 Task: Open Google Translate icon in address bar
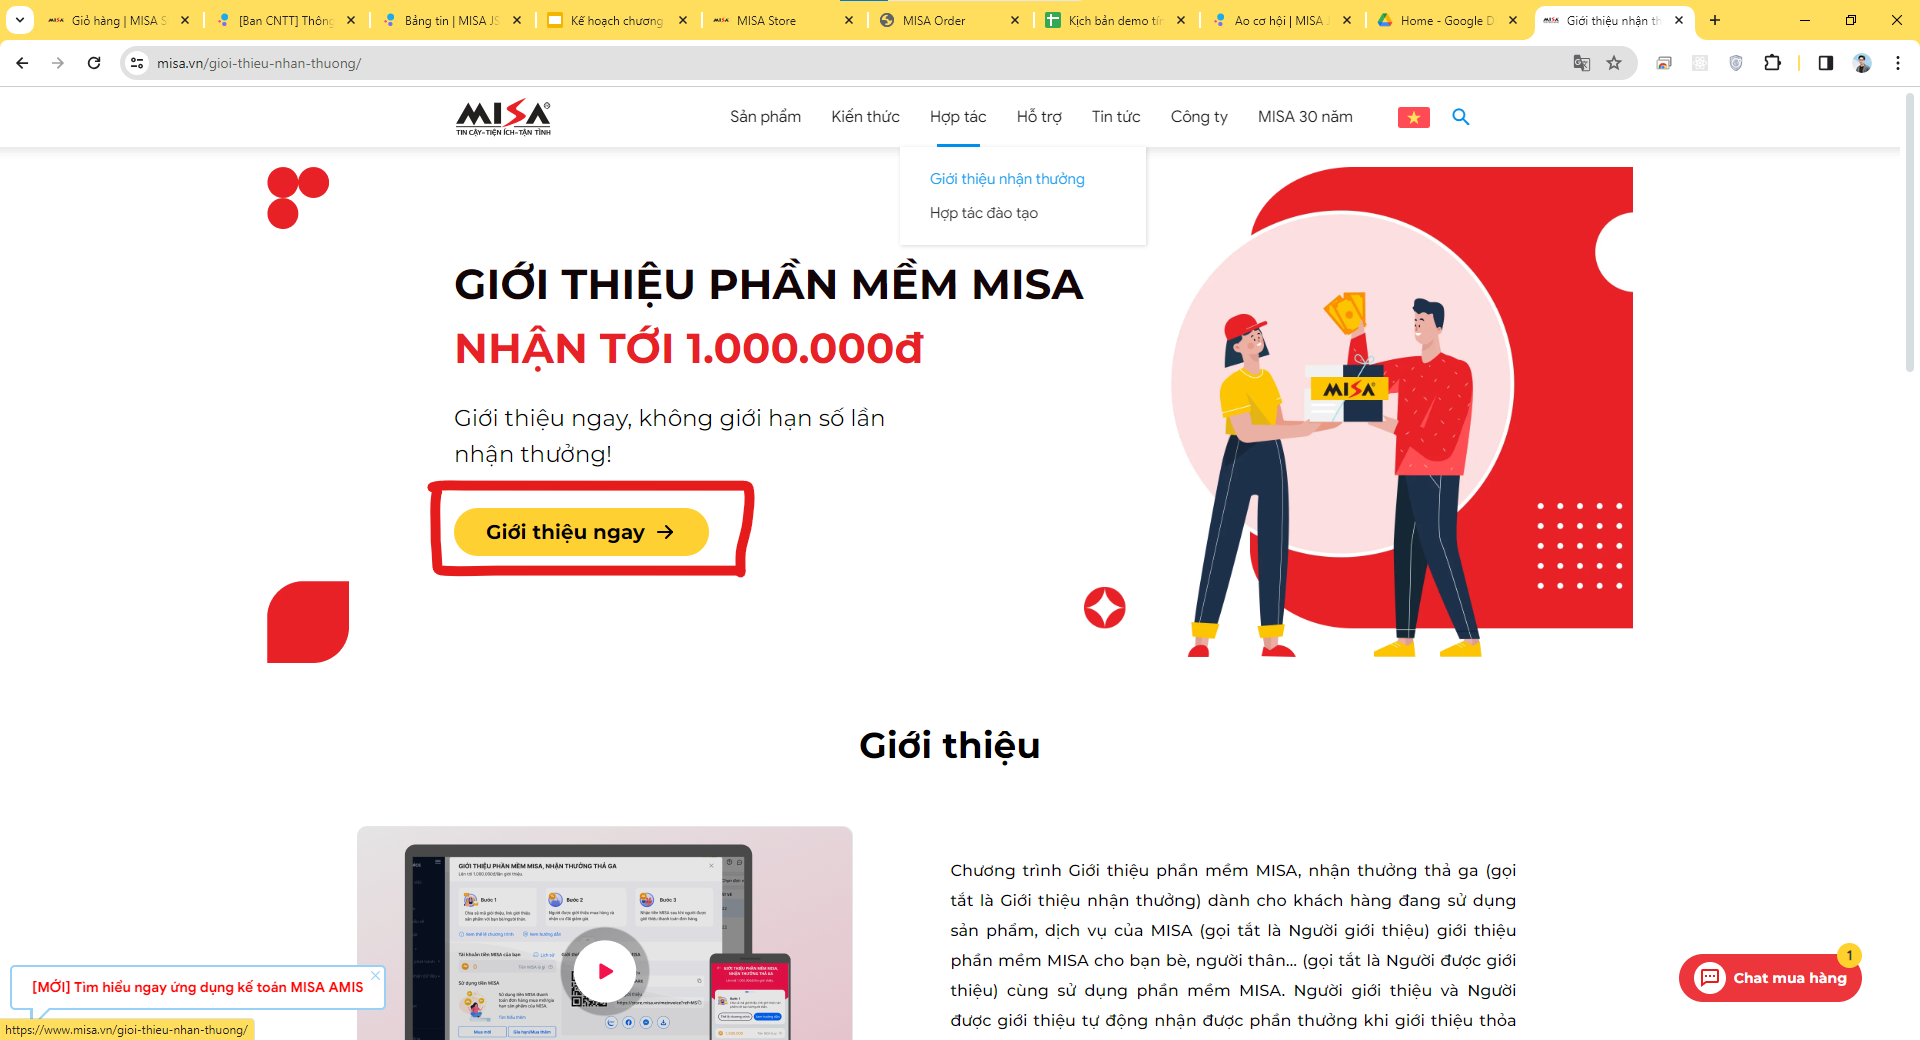point(1582,63)
